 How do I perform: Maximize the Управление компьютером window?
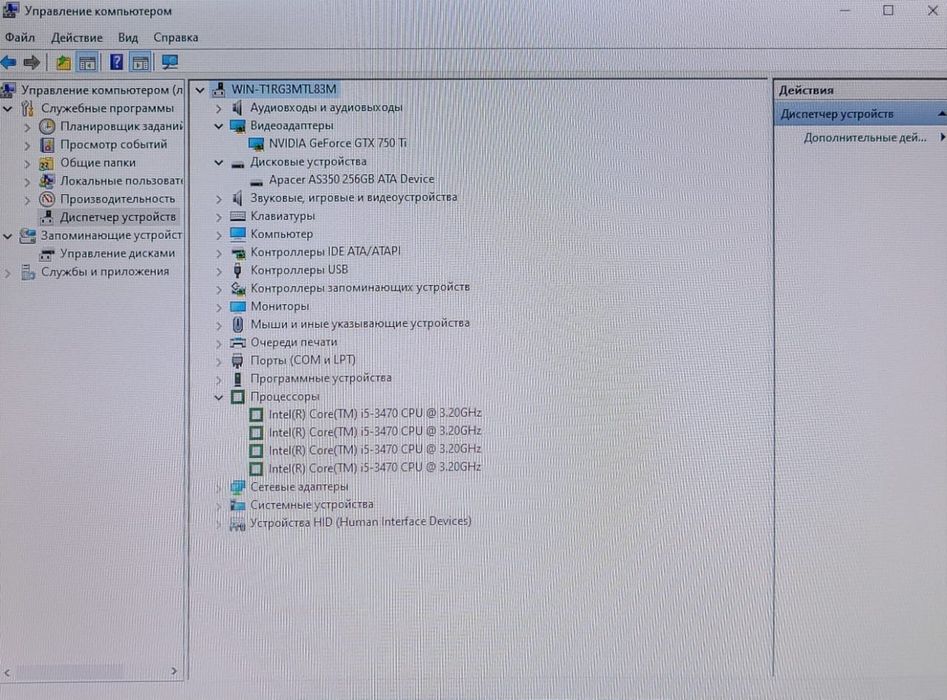point(888,10)
